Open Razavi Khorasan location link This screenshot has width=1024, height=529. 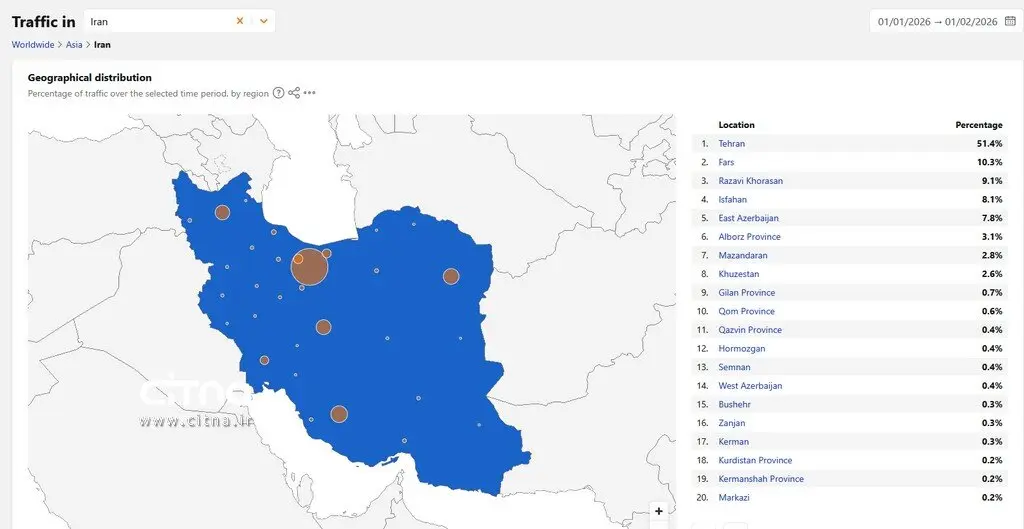point(750,181)
